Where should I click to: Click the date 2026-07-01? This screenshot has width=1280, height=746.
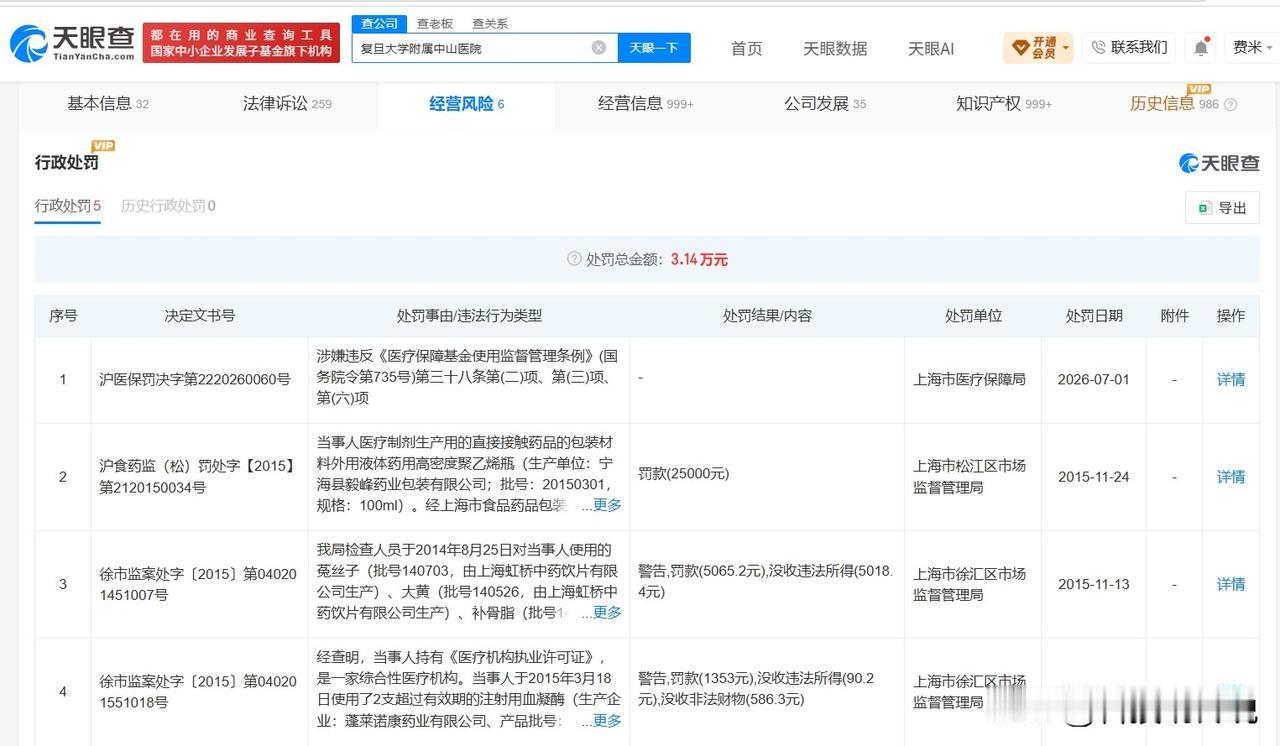[1093, 380]
